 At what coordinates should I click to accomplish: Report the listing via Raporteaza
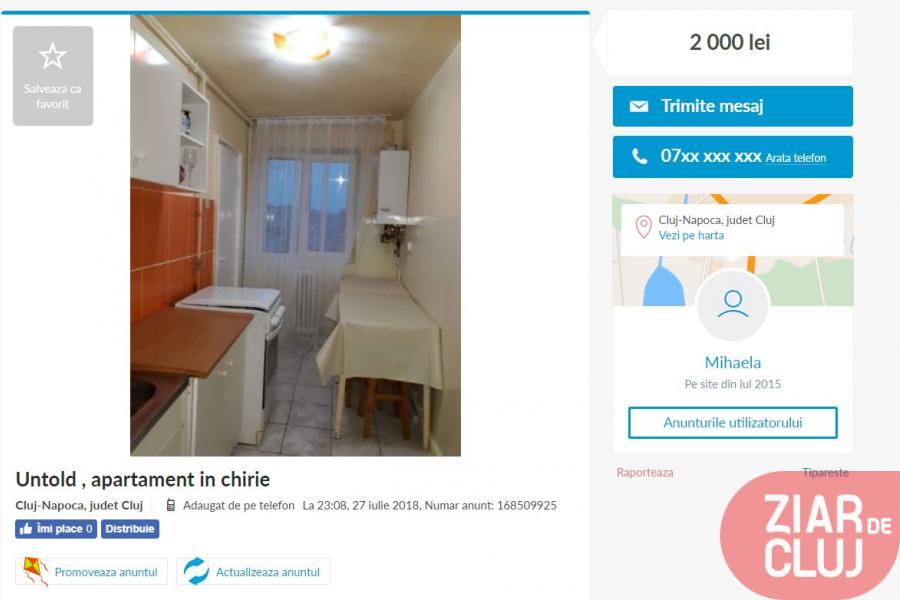(645, 473)
